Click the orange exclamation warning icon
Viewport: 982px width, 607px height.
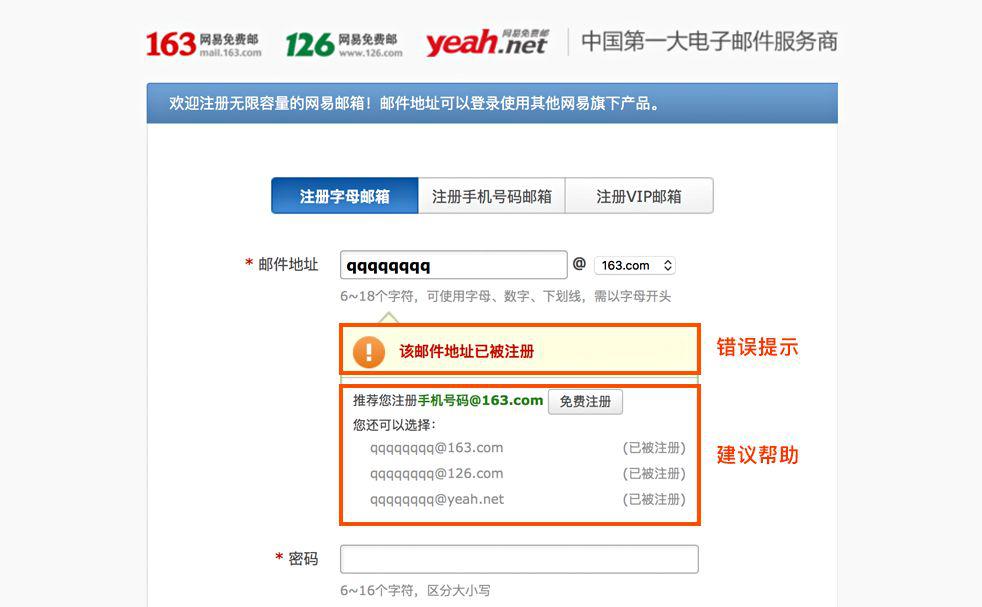(x=369, y=351)
